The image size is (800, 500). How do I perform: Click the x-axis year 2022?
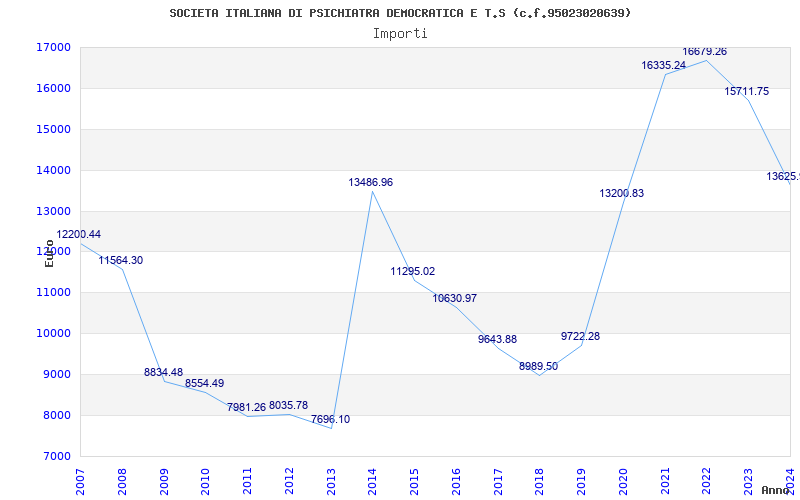pos(707,482)
